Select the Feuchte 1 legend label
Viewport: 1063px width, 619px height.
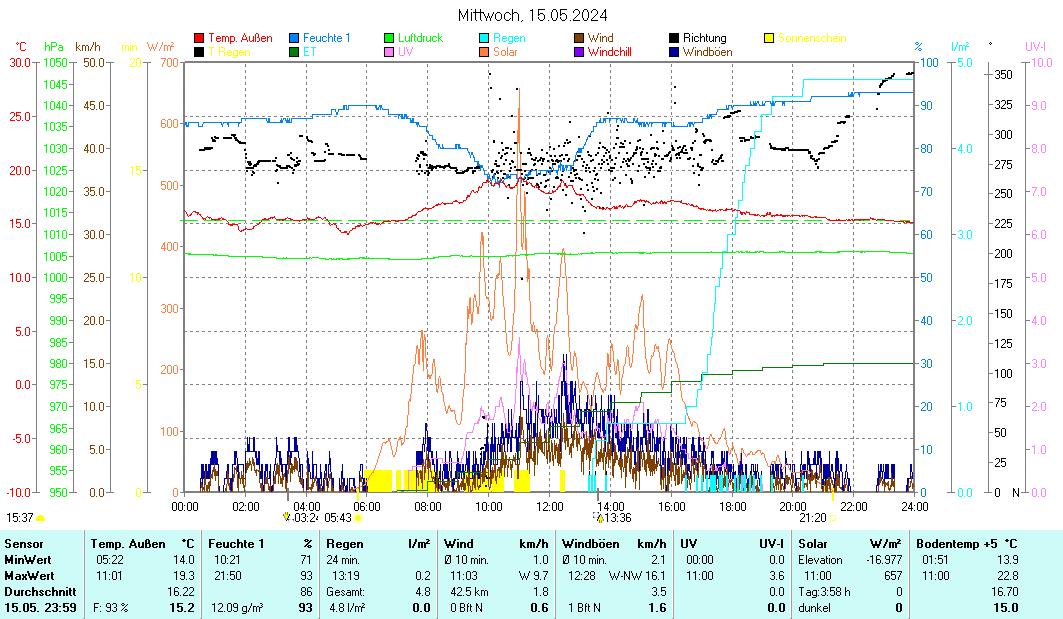coord(327,38)
